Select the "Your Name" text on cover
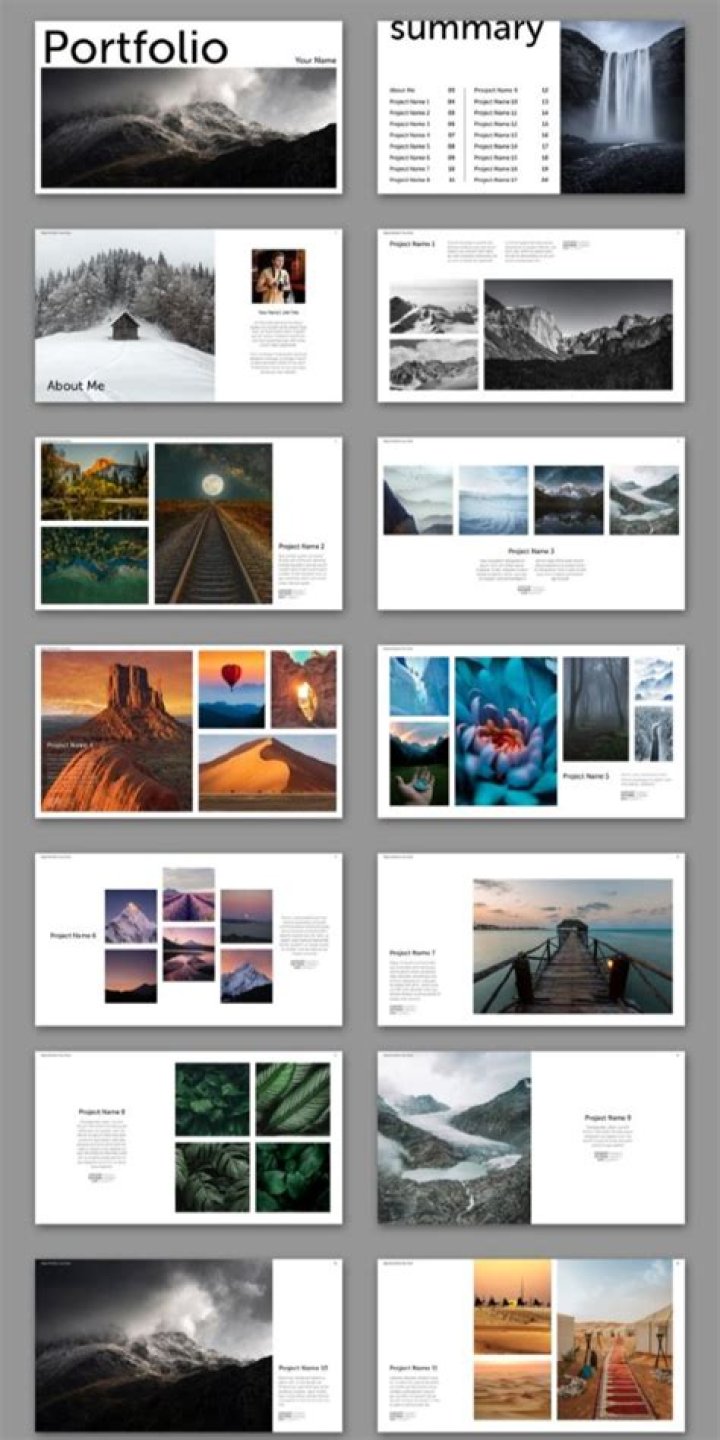720x1440 pixels. 315,61
